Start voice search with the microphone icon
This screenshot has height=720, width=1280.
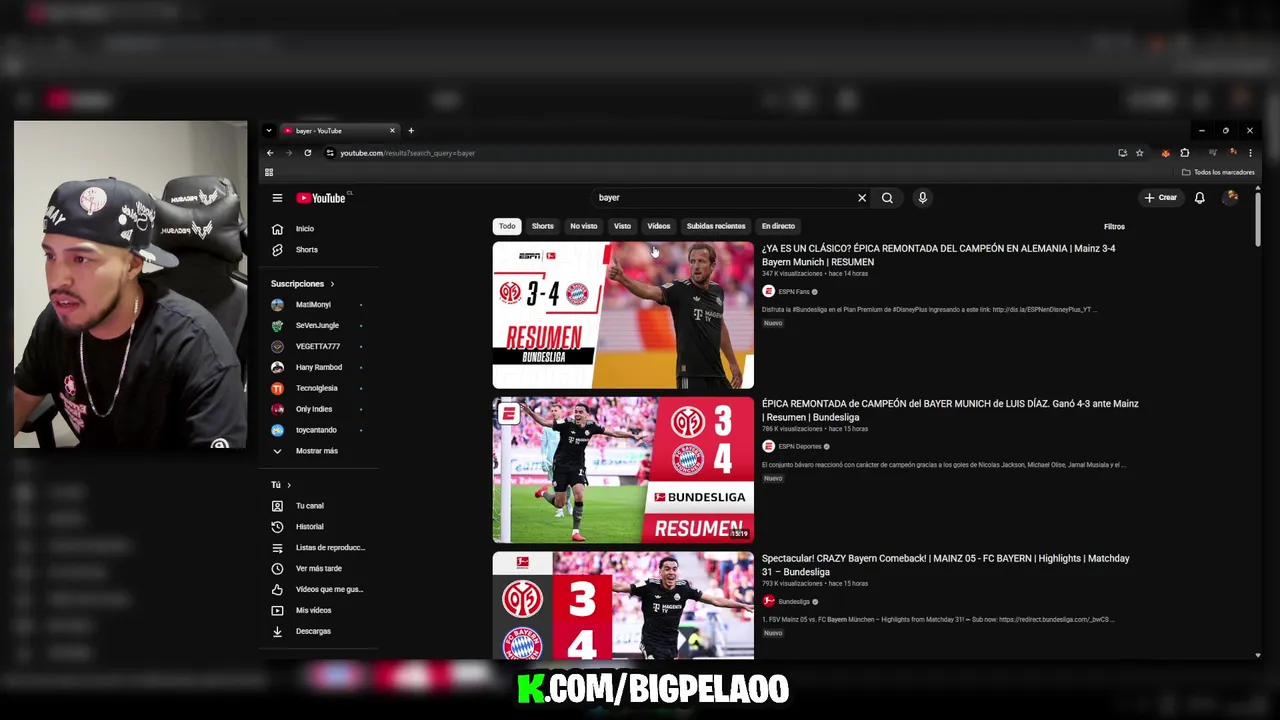(922, 198)
